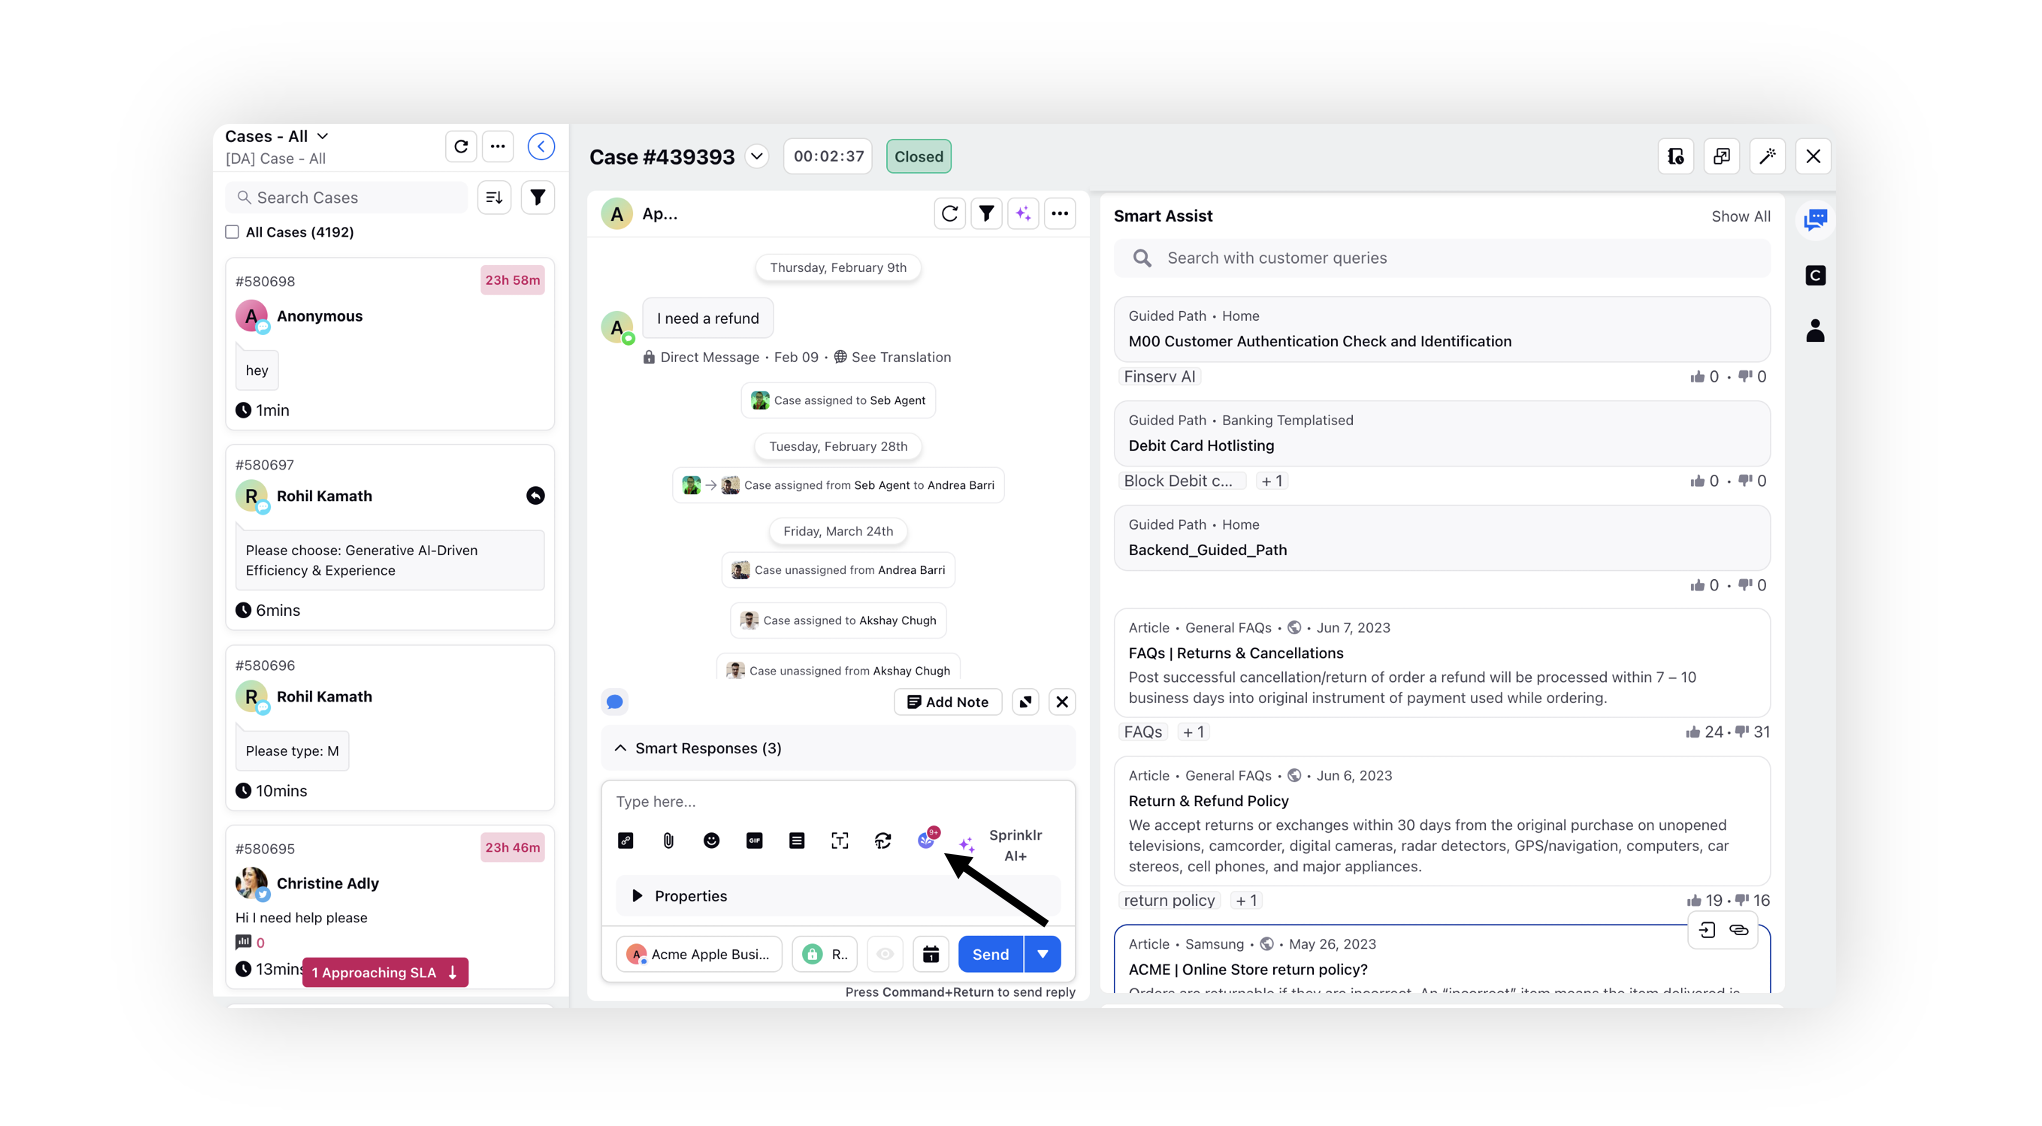This screenshot has width=2042, height=1126.
Task: Click the Send button for reply
Action: tap(988, 954)
